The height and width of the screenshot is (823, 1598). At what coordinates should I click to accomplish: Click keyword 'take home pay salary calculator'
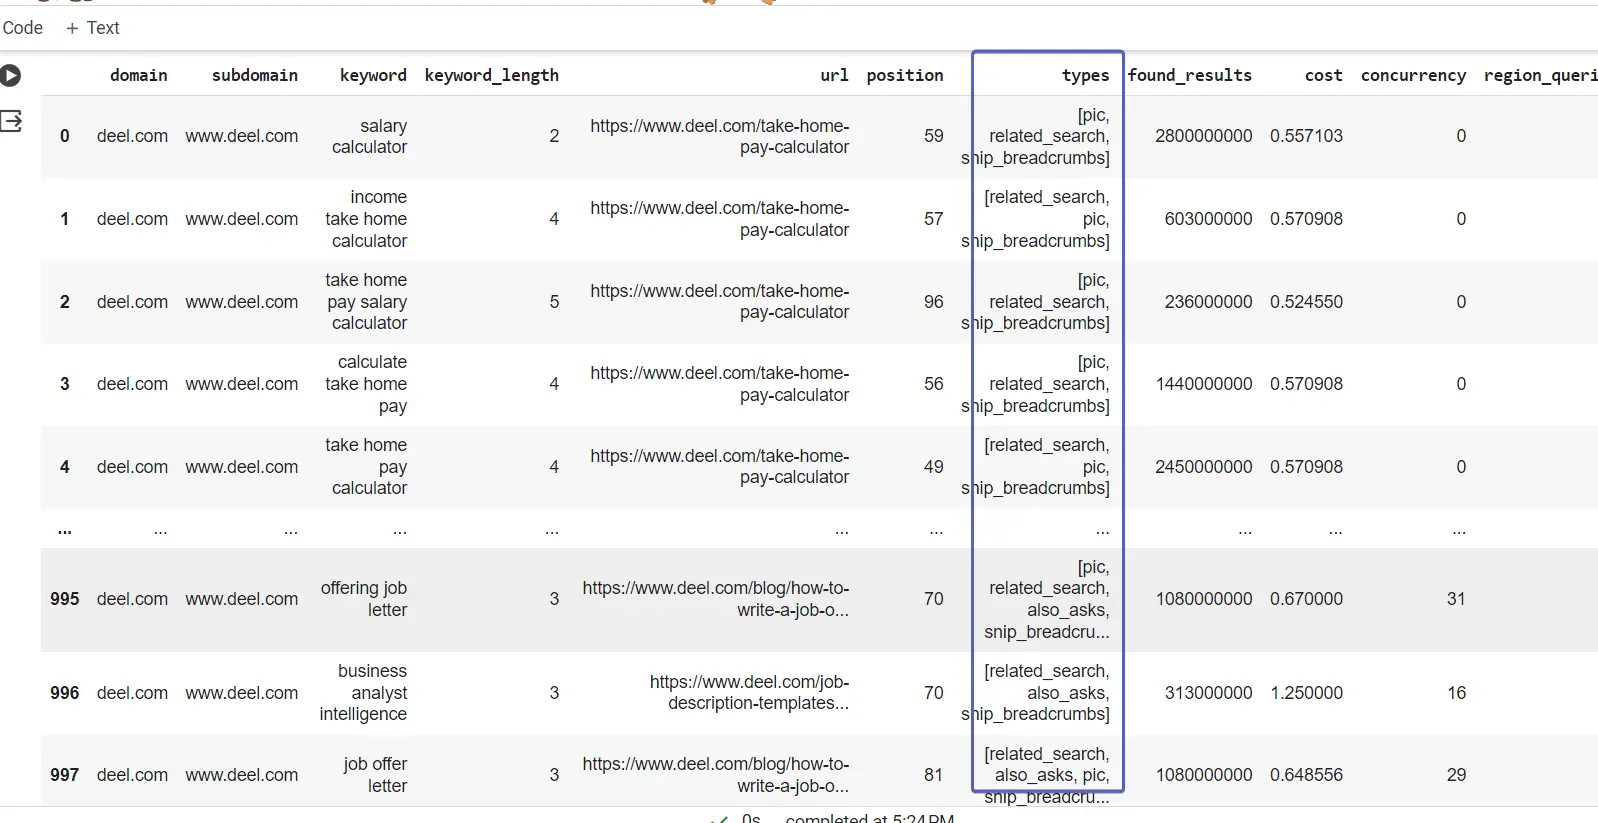coord(366,302)
